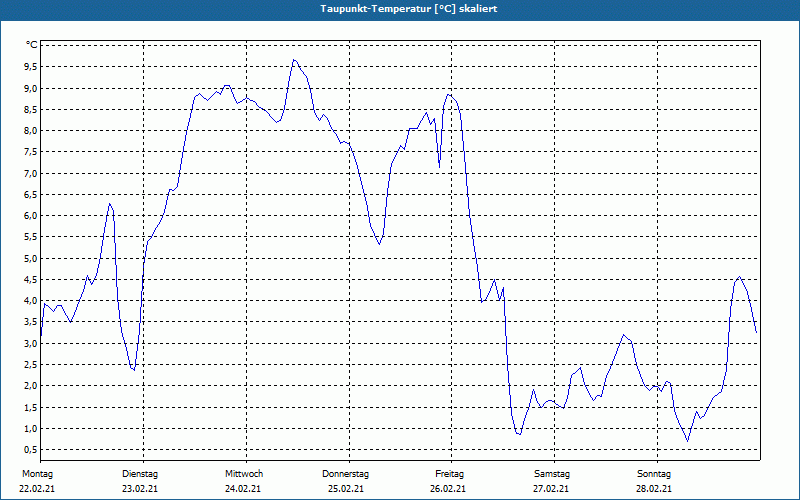Image resolution: width=800 pixels, height=500 pixels.
Task: Click the '9,5' y-axis value
Action: (x=31, y=66)
